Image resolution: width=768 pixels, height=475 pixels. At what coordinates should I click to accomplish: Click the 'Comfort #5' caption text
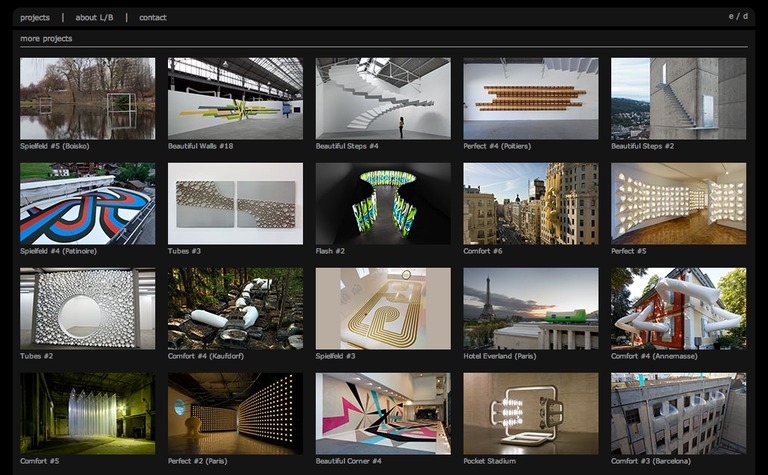pyautogui.click(x=40, y=461)
